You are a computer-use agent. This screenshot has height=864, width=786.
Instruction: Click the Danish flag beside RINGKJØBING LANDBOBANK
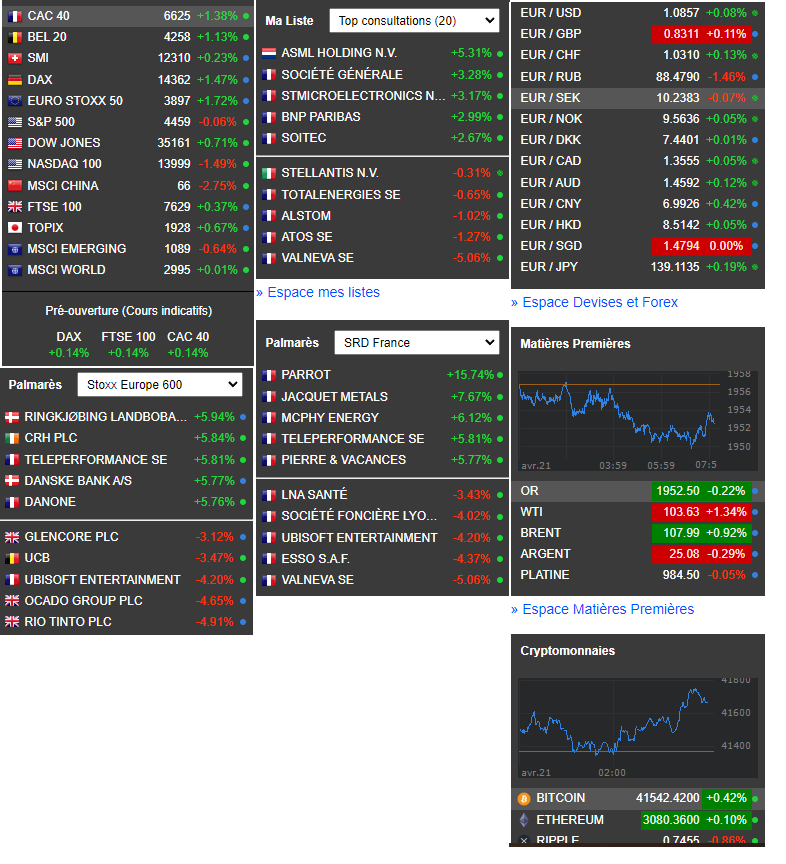pyautogui.click(x=12, y=417)
